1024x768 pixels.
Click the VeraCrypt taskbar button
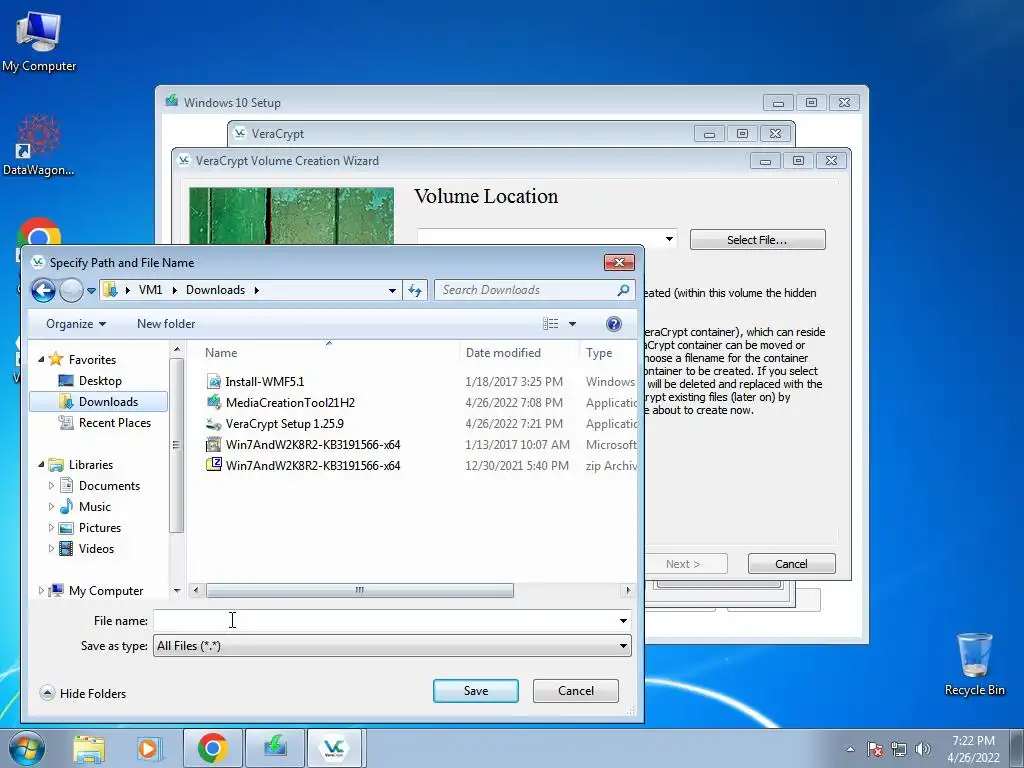[336, 748]
